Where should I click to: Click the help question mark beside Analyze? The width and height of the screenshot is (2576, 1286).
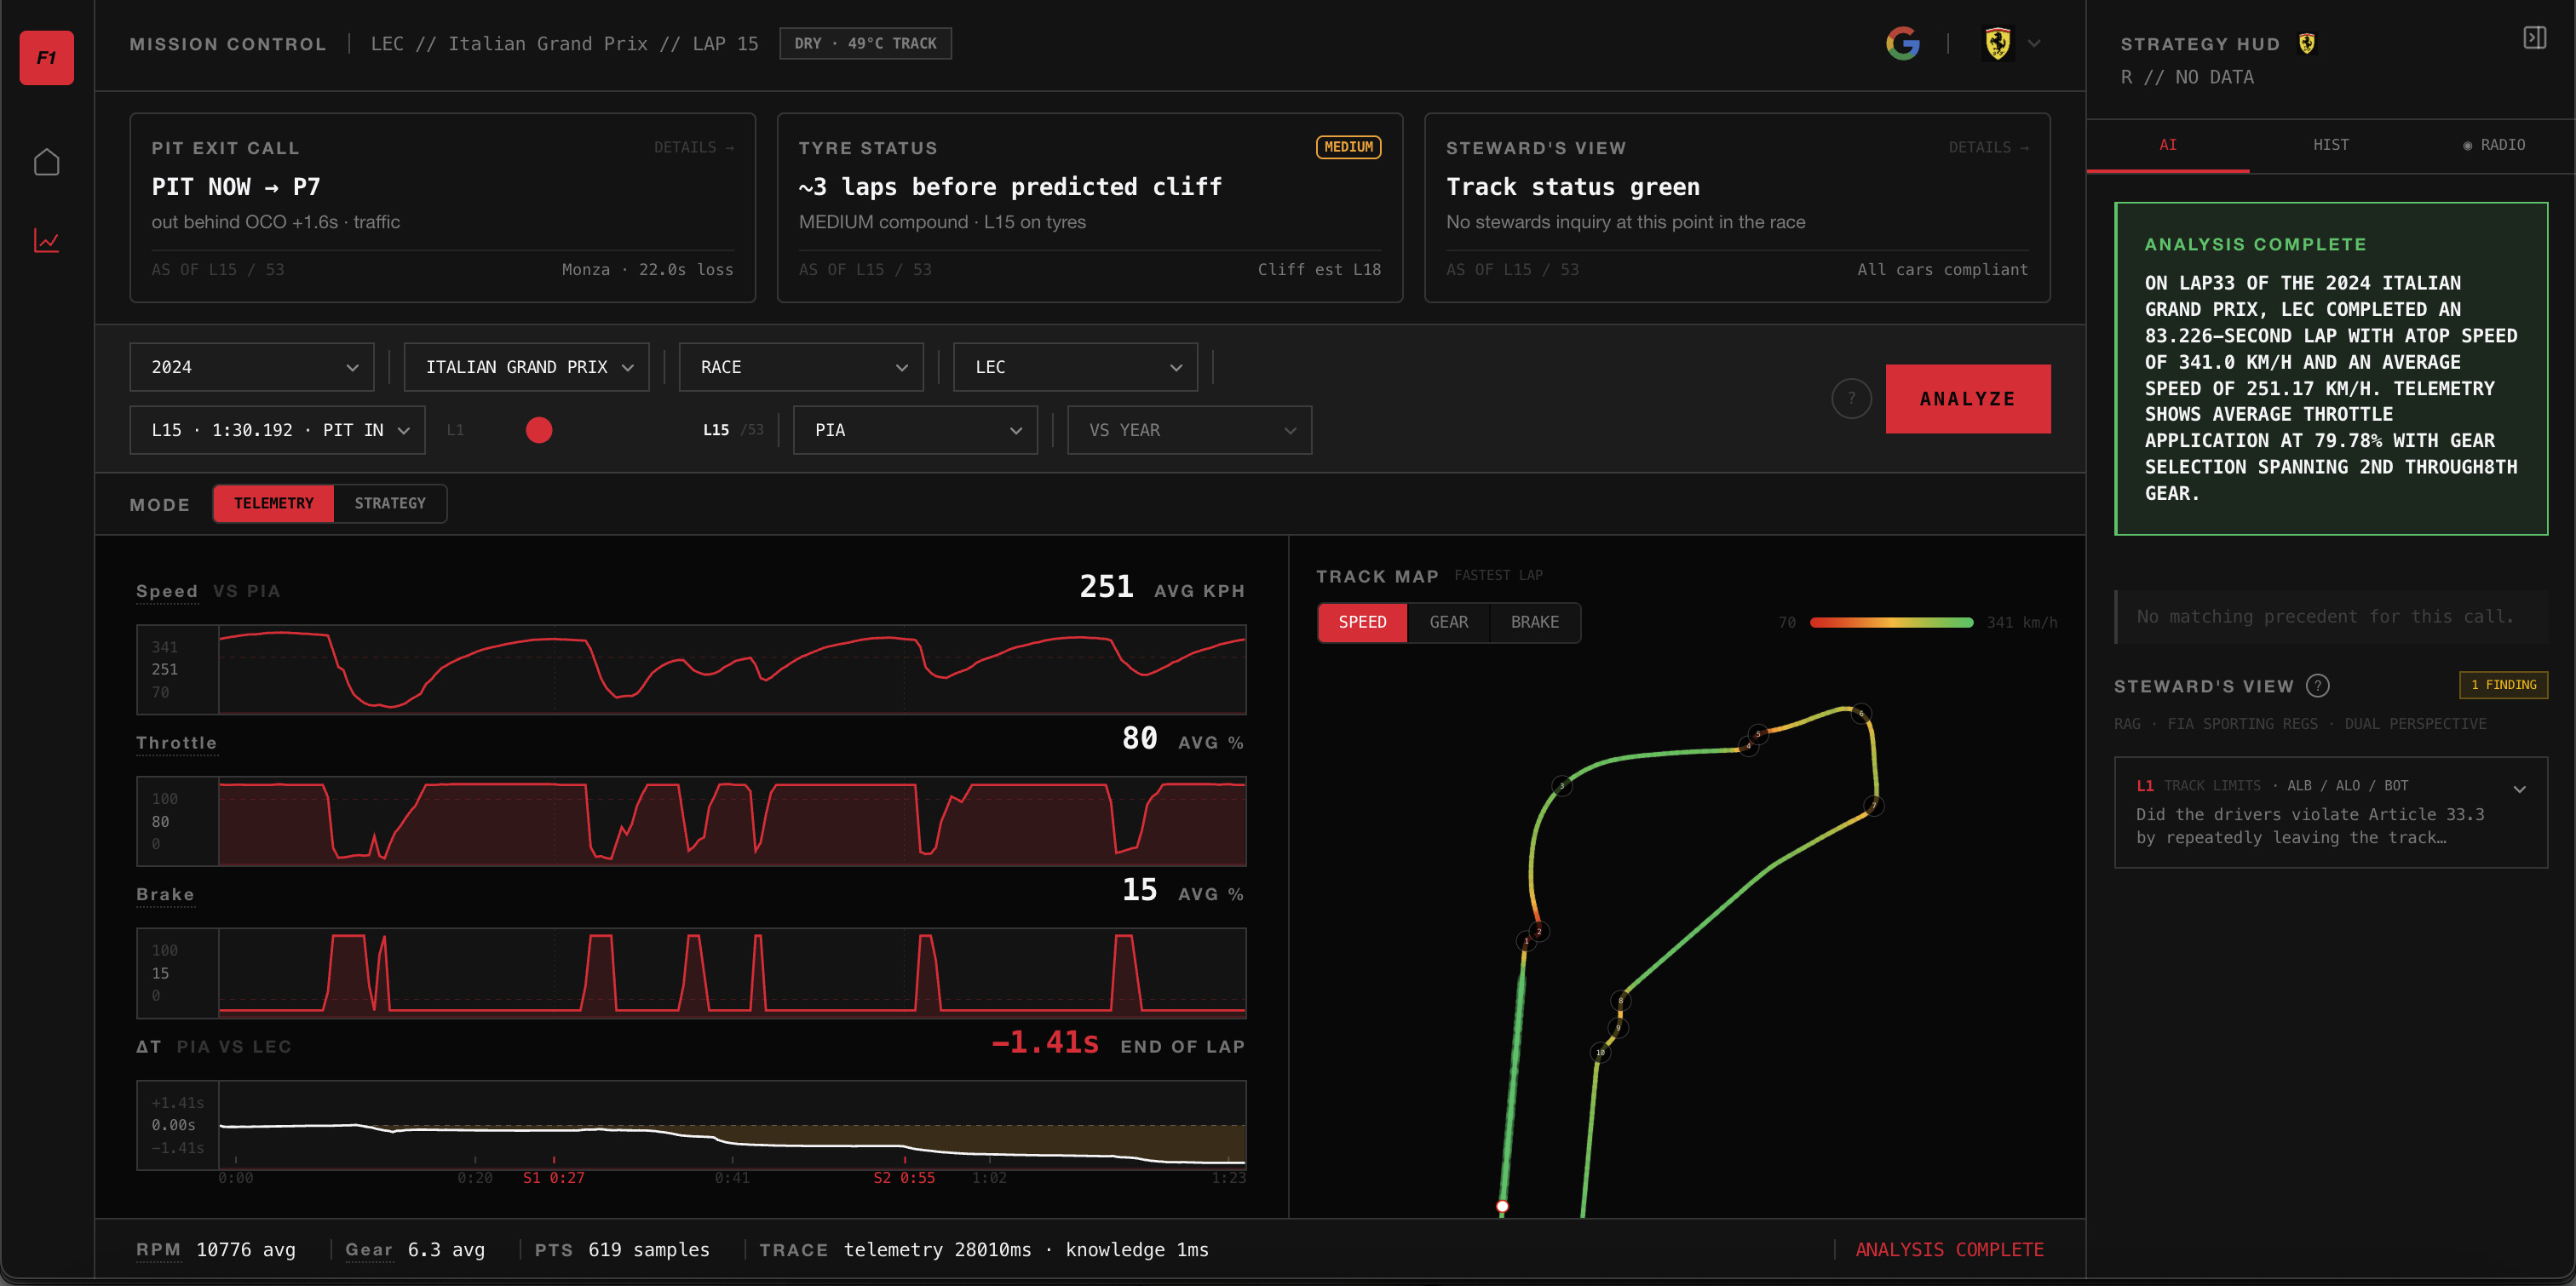[1851, 398]
